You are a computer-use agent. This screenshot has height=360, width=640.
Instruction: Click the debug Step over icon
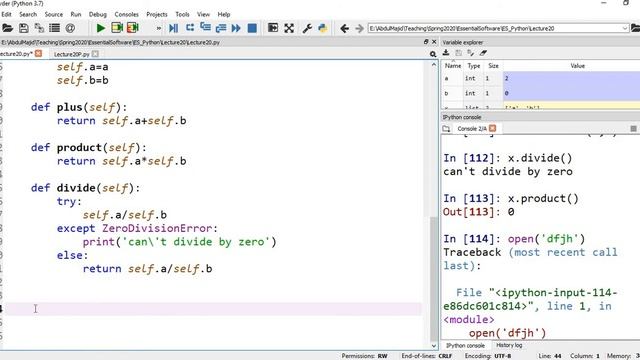(x=190, y=28)
